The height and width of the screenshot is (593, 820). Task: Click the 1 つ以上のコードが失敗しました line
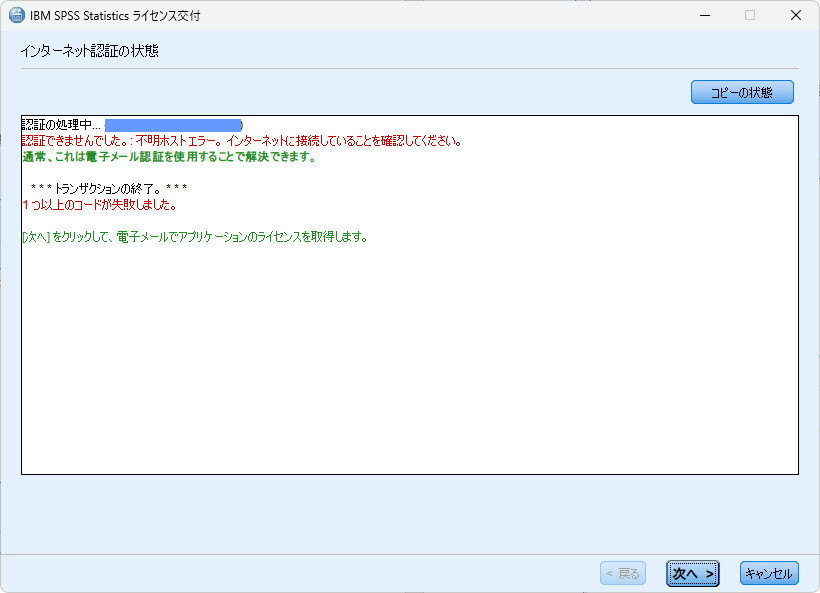pyautogui.click(x=99, y=204)
